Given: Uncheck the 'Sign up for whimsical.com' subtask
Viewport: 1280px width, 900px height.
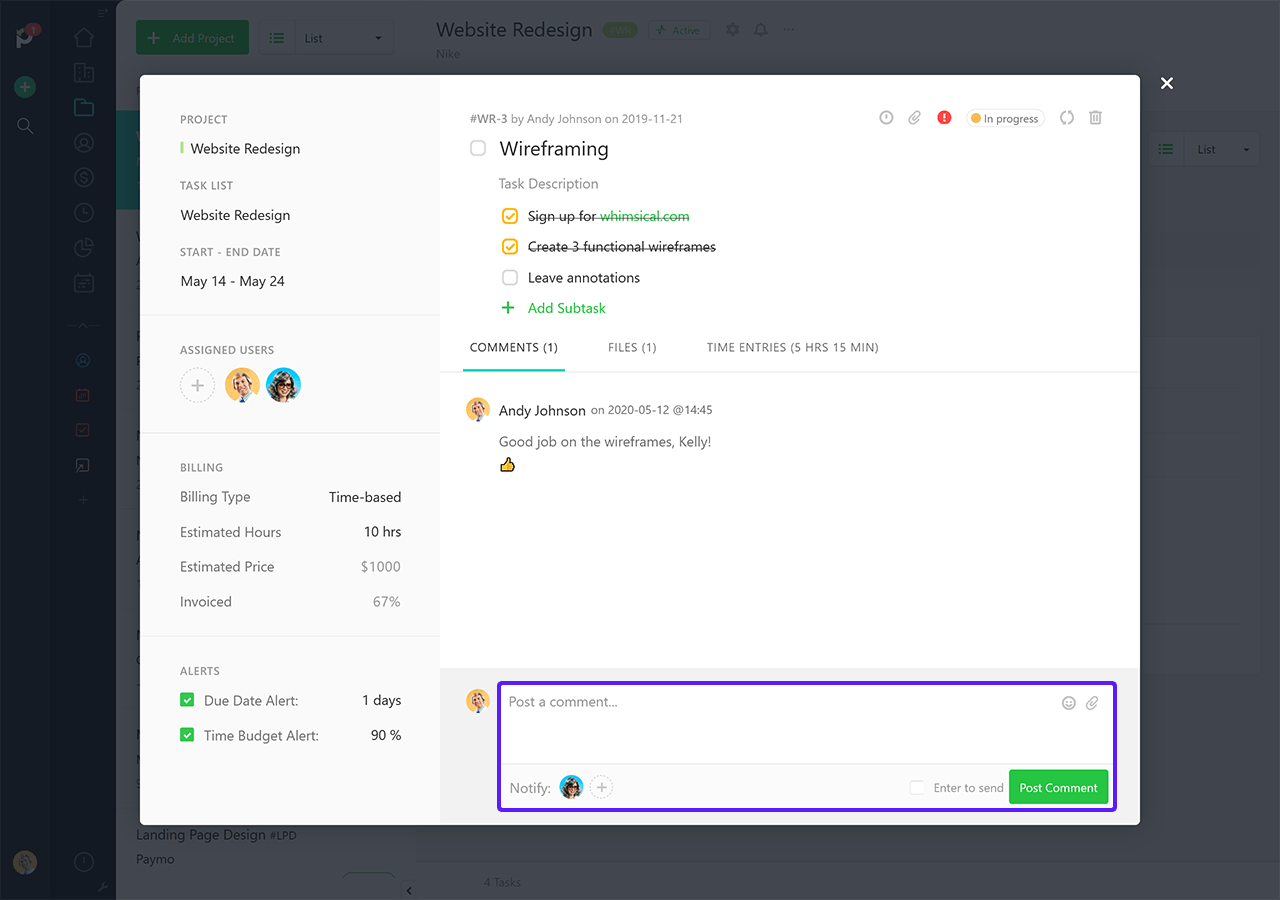Looking at the screenshot, I should pyautogui.click(x=510, y=216).
